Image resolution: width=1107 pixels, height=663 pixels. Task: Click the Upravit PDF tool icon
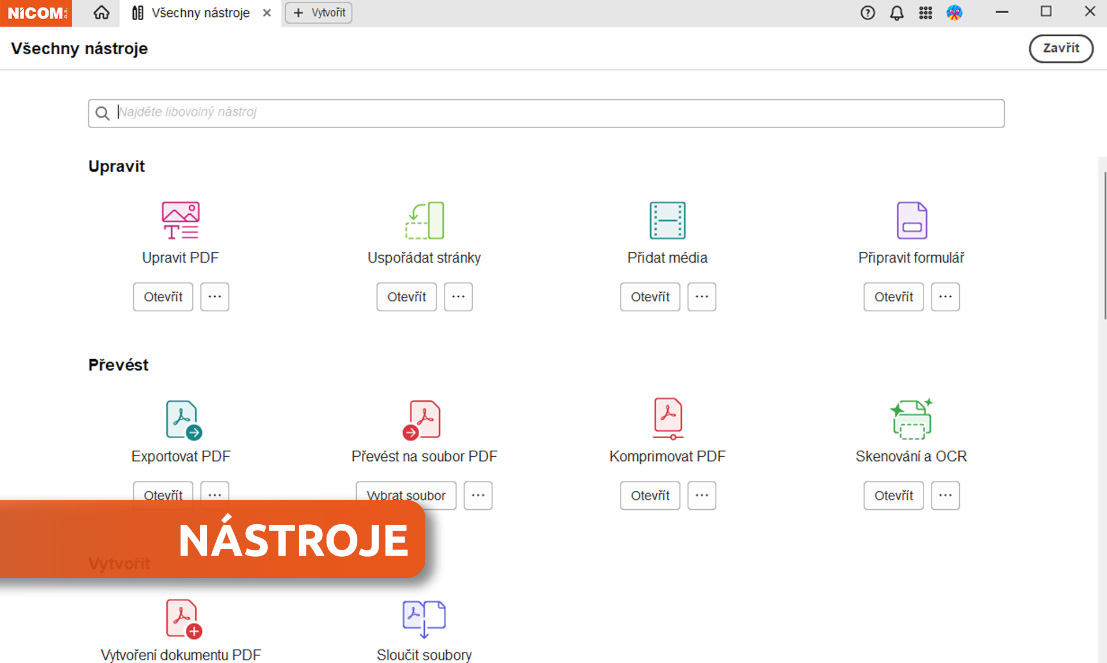click(x=181, y=220)
